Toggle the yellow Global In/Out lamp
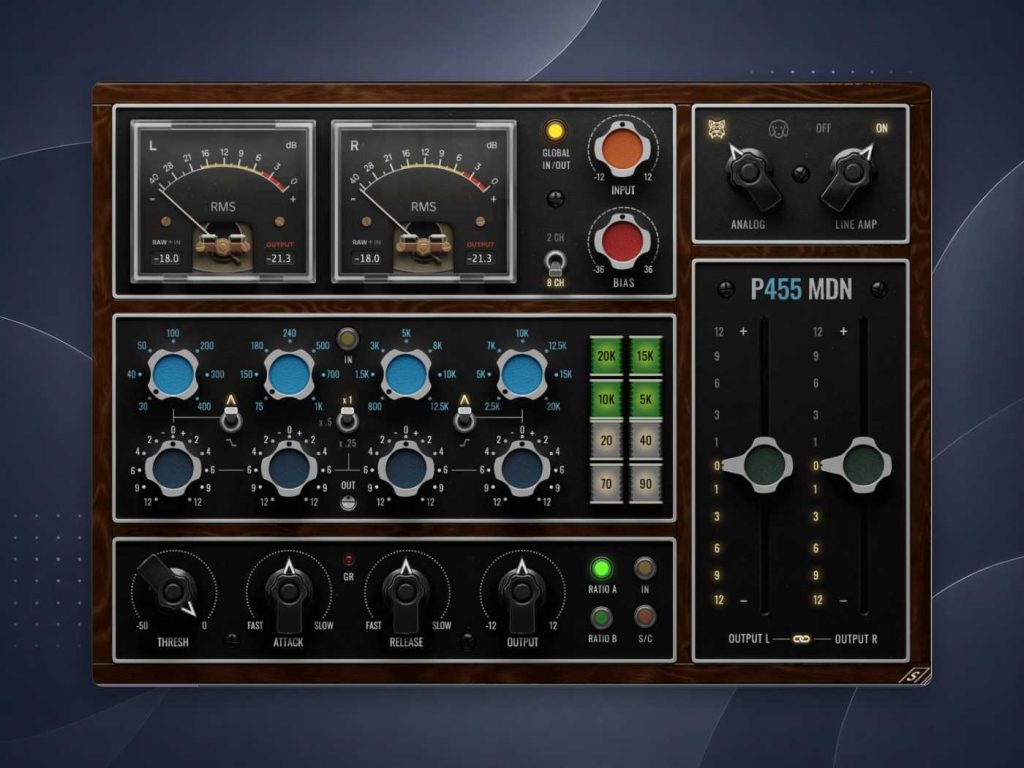The height and width of the screenshot is (768, 1024). coord(554,131)
